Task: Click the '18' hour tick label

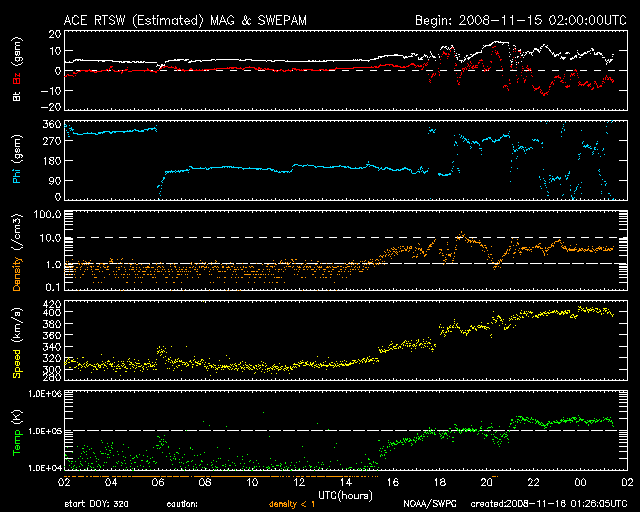Action: [x=440, y=482]
